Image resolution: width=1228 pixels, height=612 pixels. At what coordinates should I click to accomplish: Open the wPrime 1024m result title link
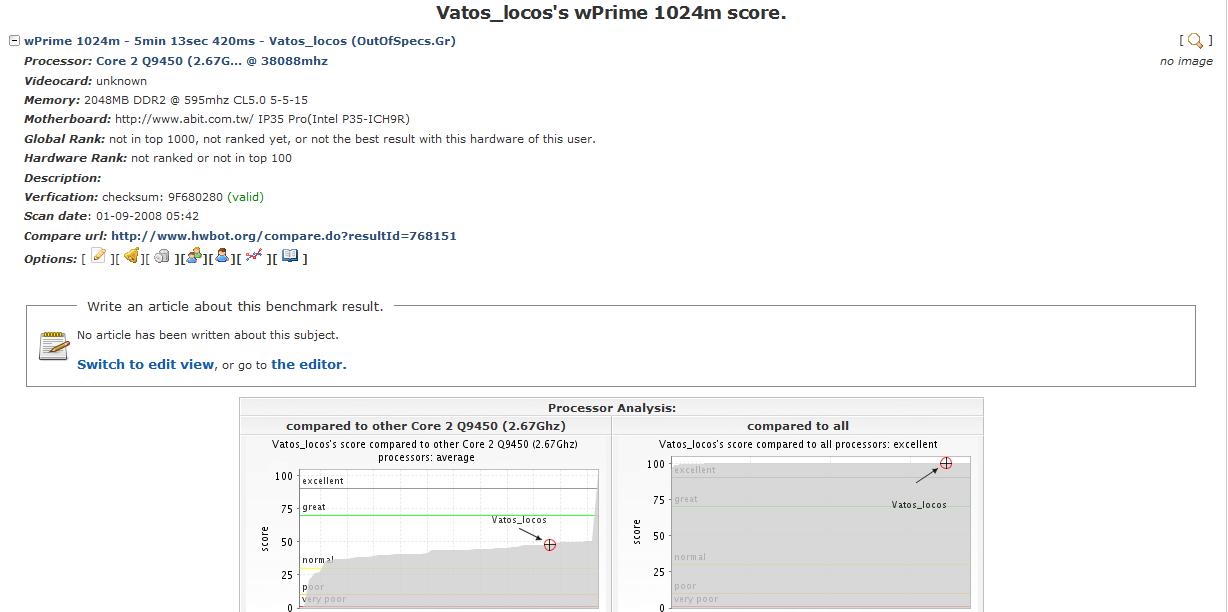coord(240,41)
